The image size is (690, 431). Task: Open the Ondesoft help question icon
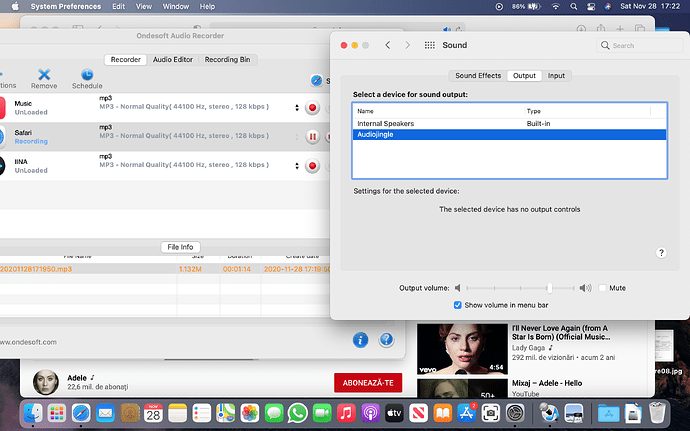pyautogui.click(x=385, y=341)
